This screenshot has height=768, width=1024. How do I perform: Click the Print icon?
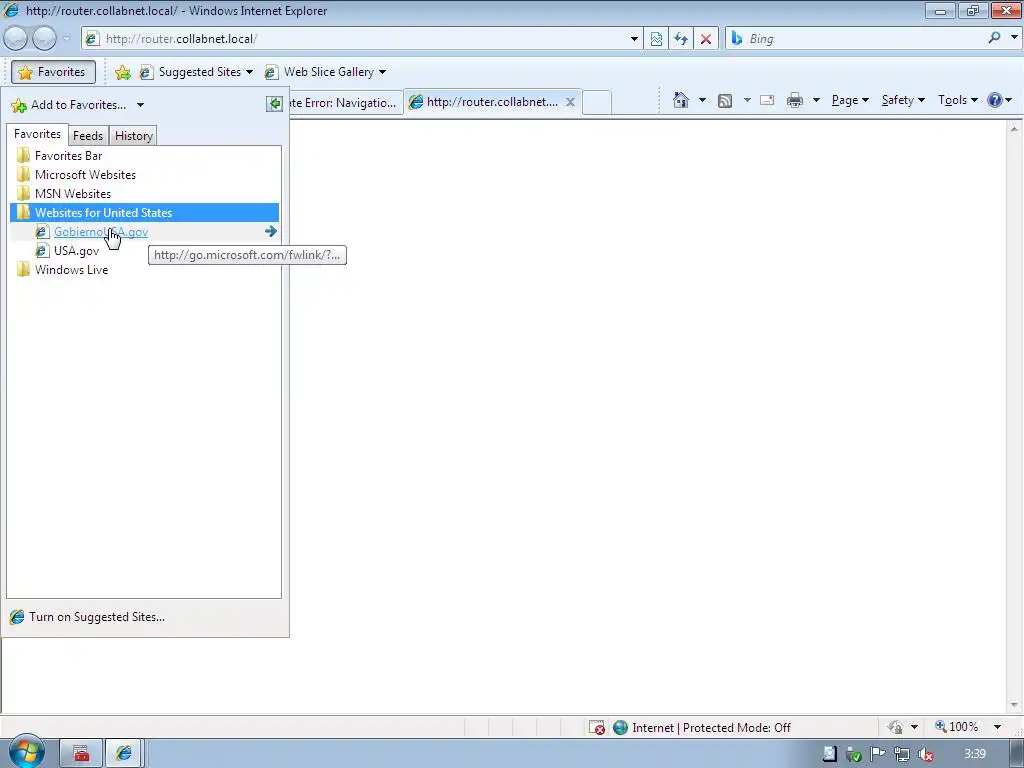click(x=795, y=100)
